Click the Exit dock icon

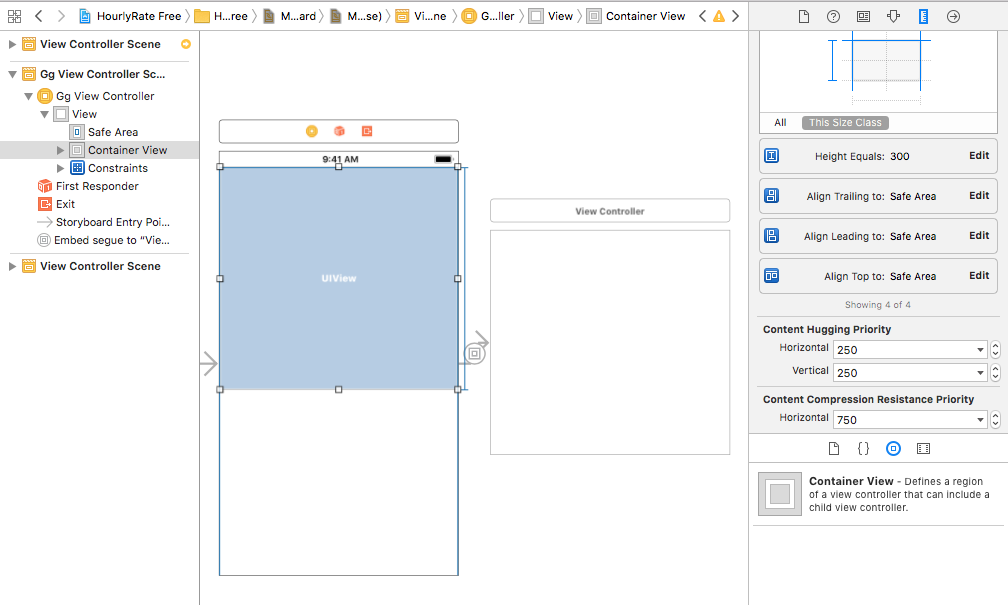click(x=367, y=131)
